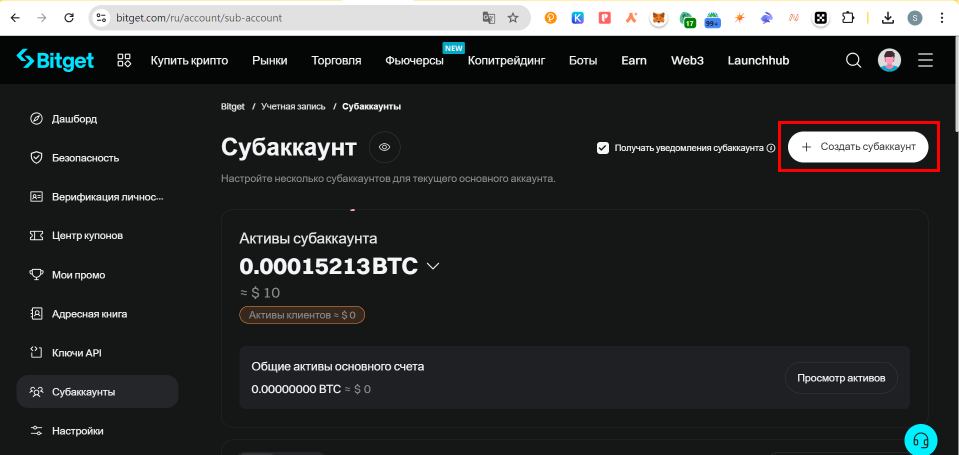Open the search magnifier icon
The image size is (959, 455).
coord(853,60)
